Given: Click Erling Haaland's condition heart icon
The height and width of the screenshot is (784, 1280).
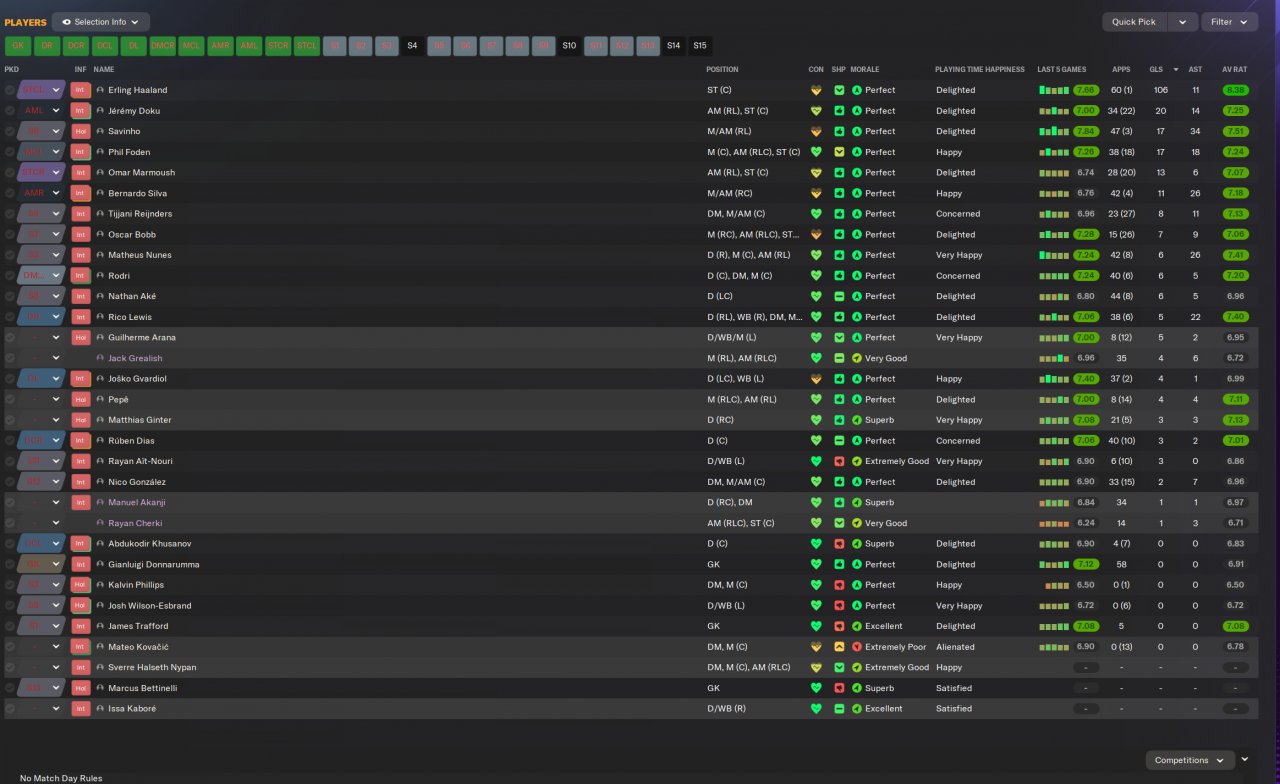Looking at the screenshot, I should (816, 90).
